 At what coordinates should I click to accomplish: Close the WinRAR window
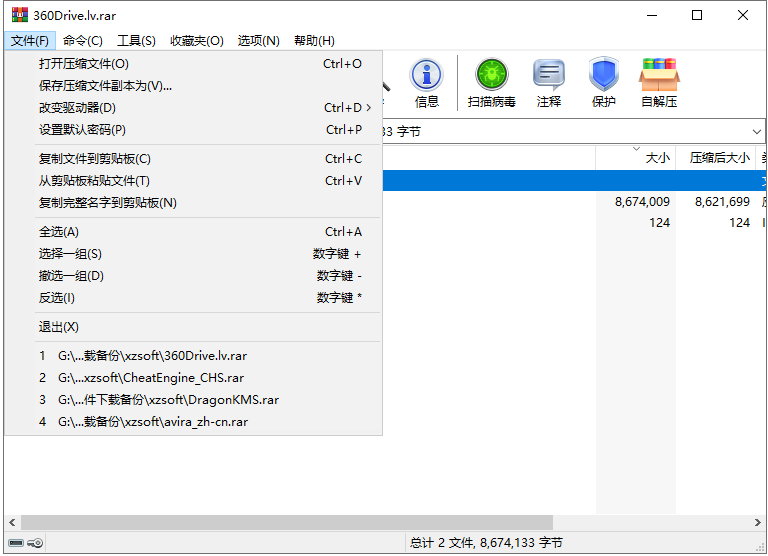[743, 16]
